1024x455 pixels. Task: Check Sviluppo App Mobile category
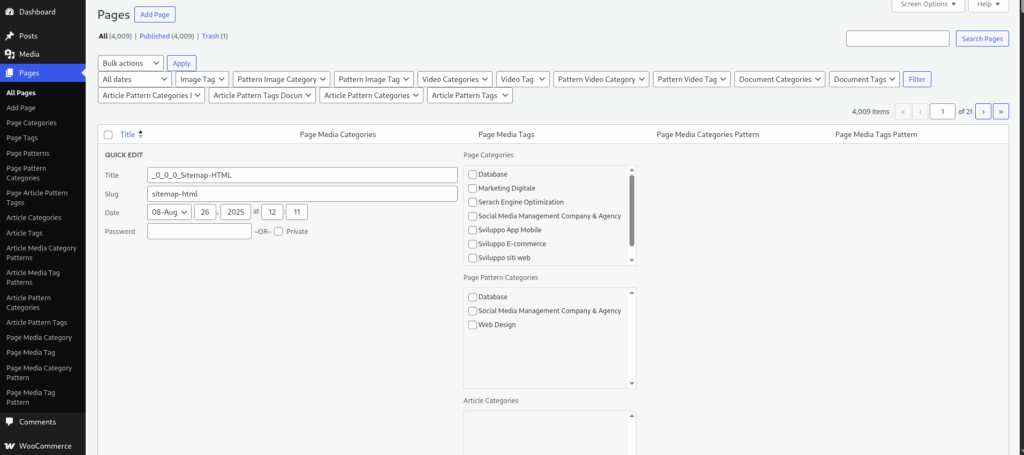tap(473, 230)
